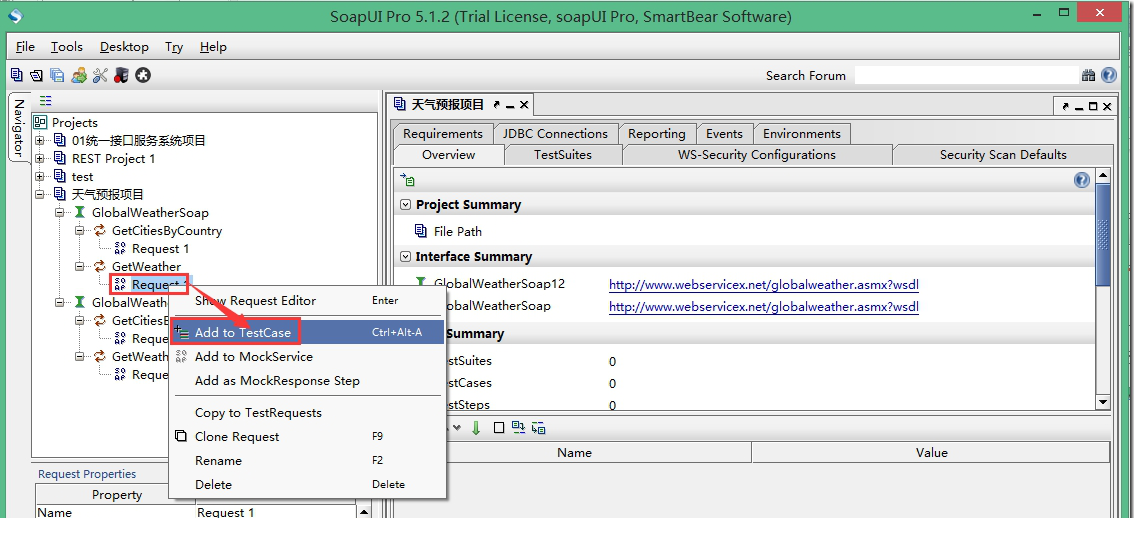
Task: Open the File menu
Action: coord(25,46)
